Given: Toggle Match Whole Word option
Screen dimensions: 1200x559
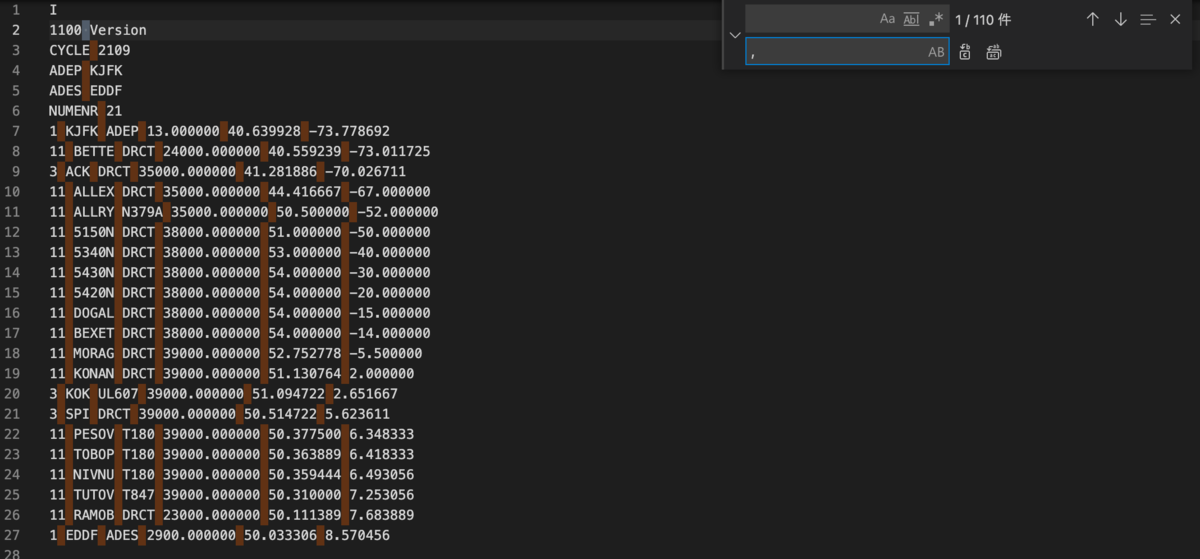Looking at the screenshot, I should [x=911, y=19].
